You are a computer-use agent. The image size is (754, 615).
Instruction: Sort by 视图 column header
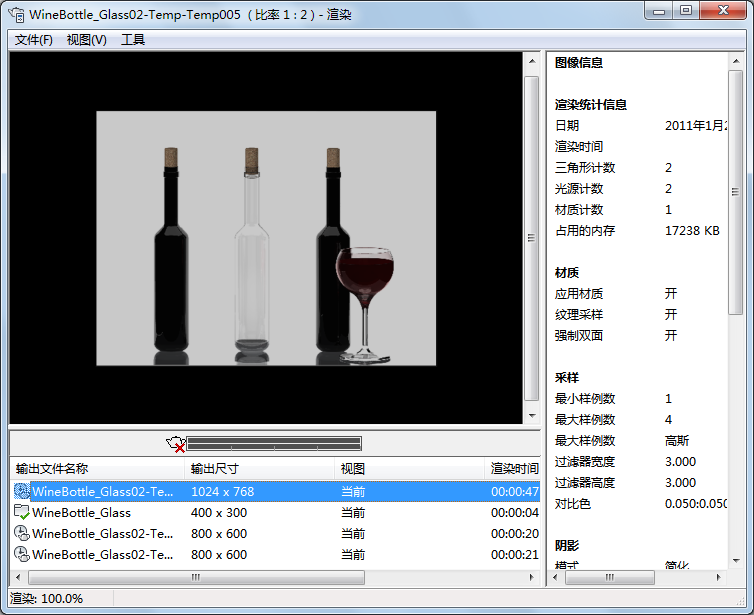(x=410, y=469)
